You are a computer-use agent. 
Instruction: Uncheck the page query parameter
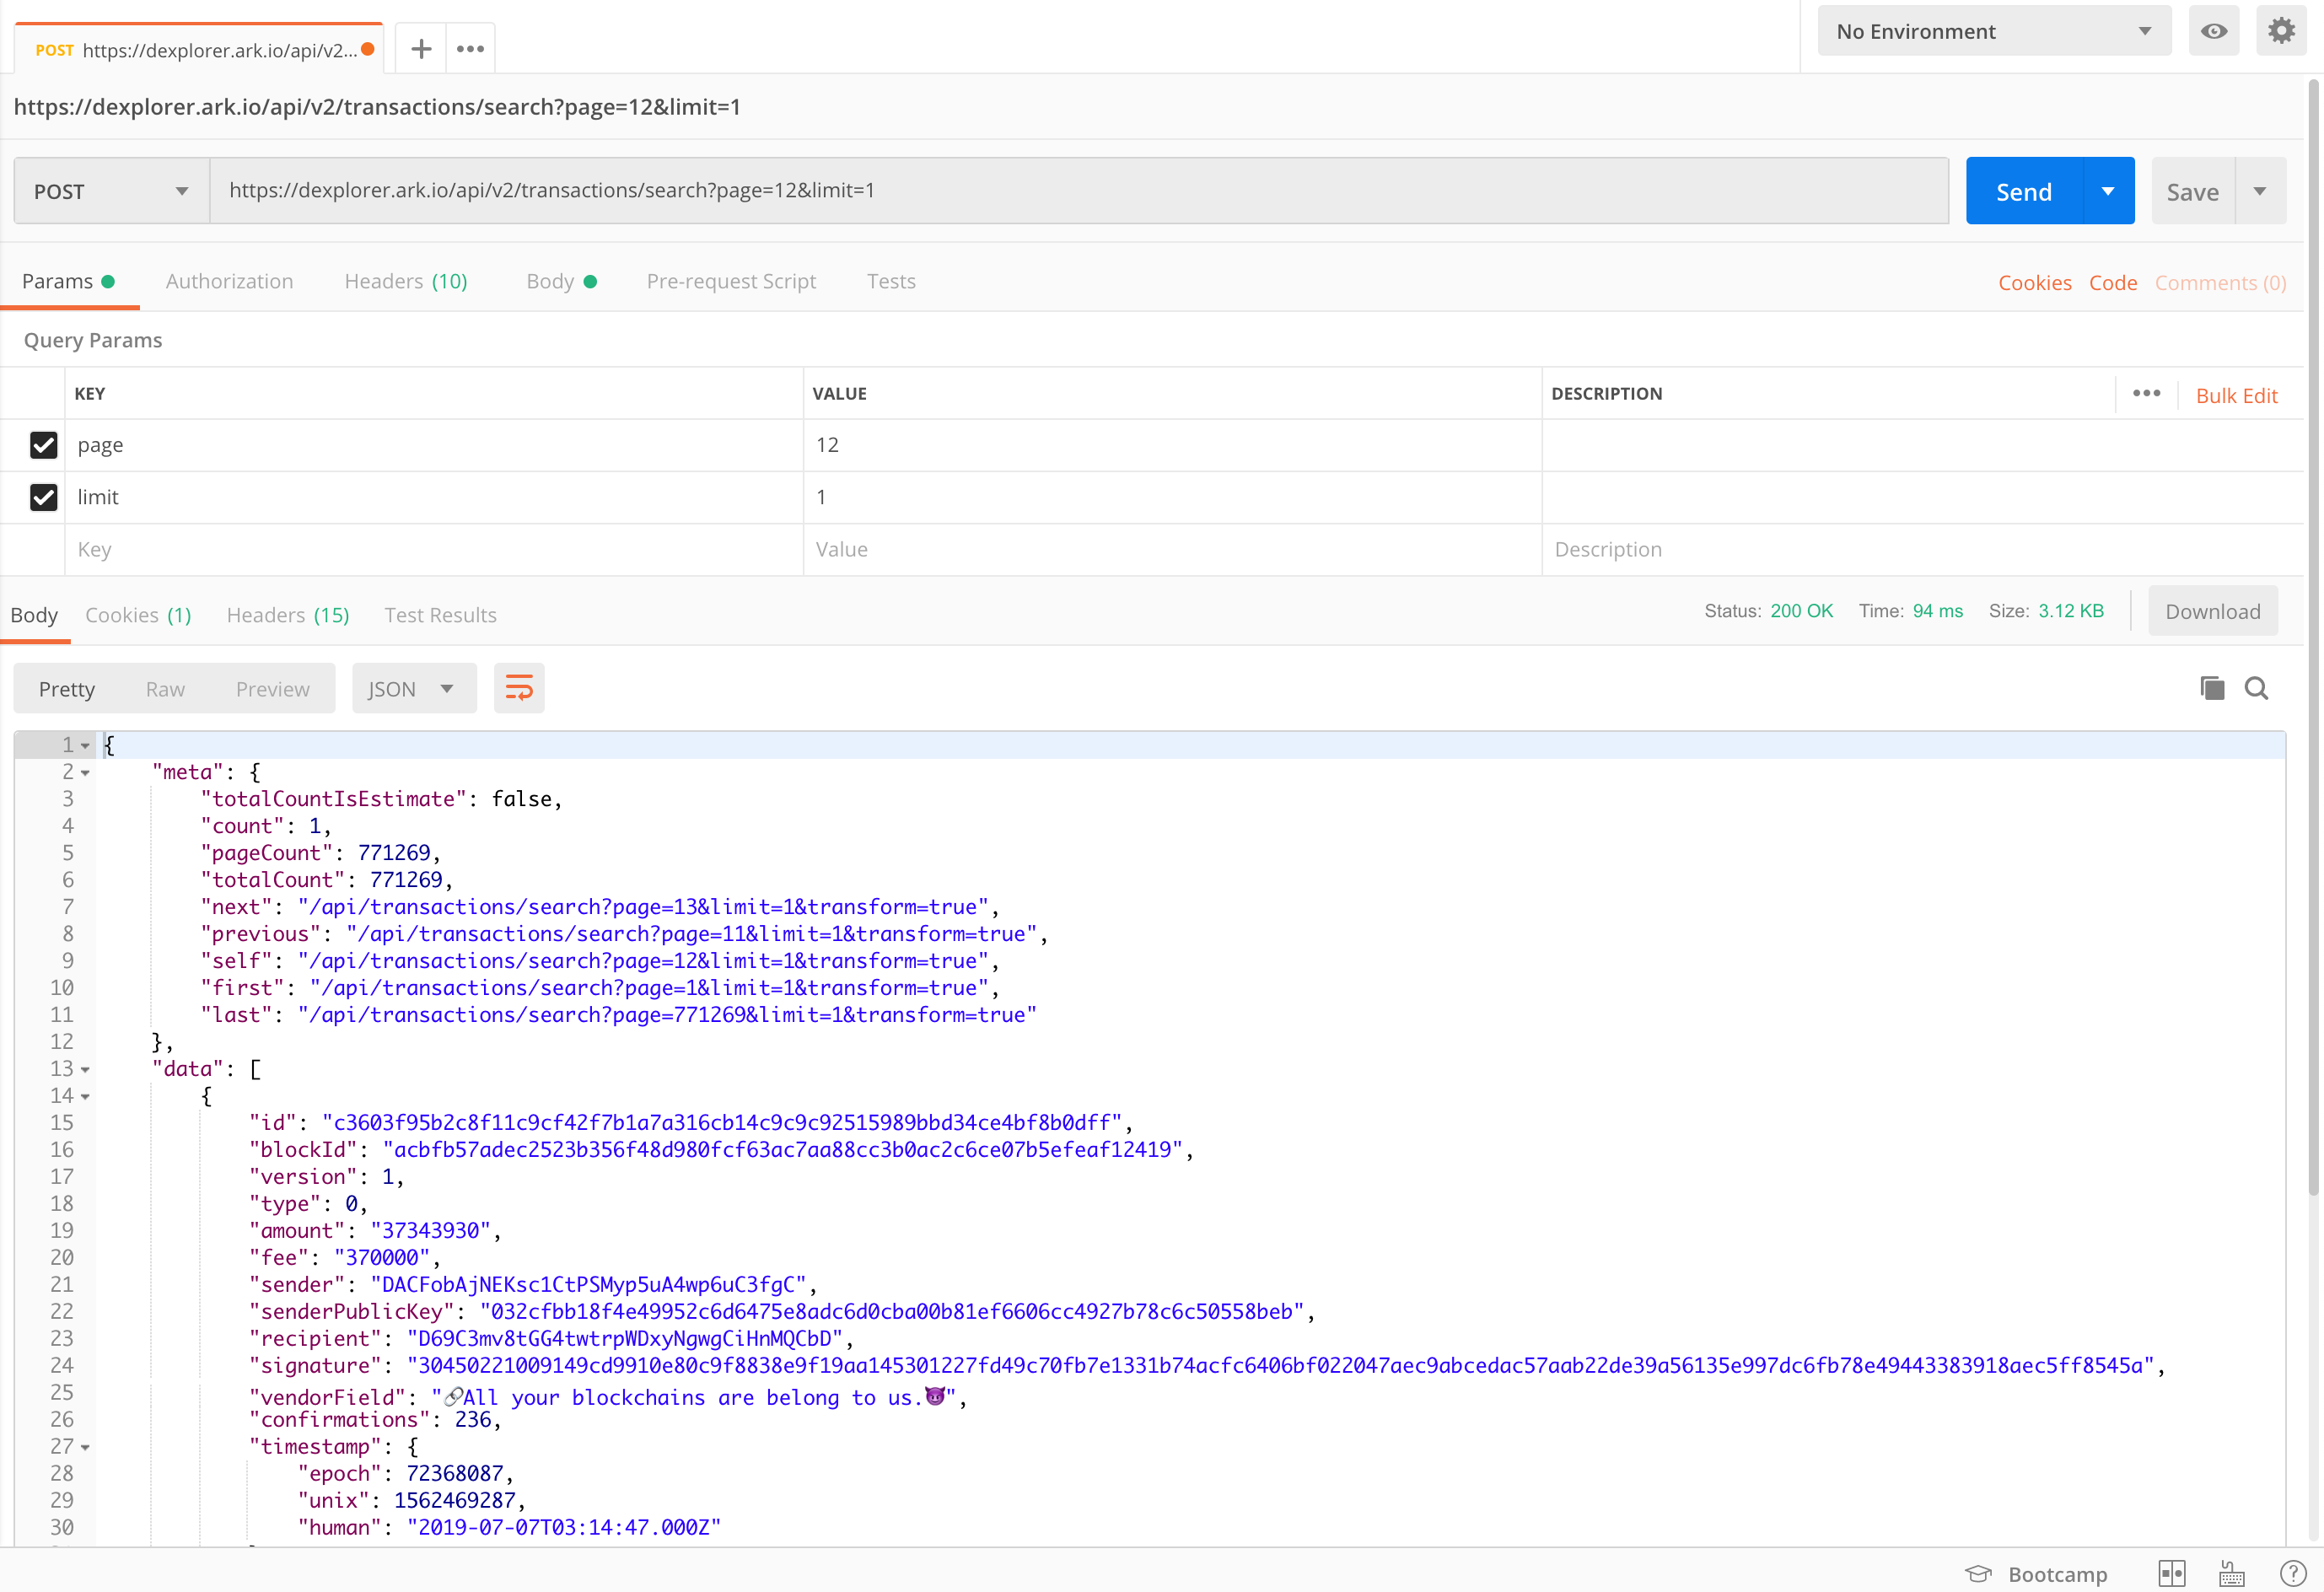[x=43, y=445]
